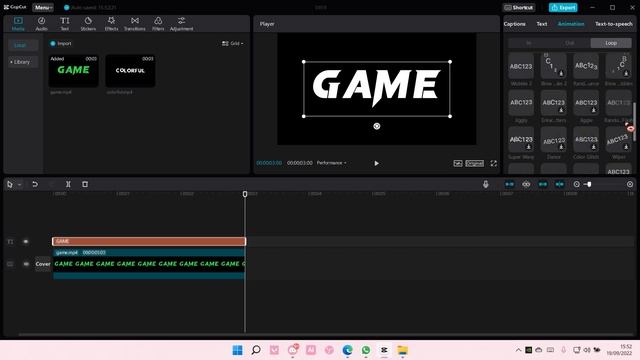Click the timeline playhead marker
Viewport: 640px width, 360px height.
click(245, 194)
